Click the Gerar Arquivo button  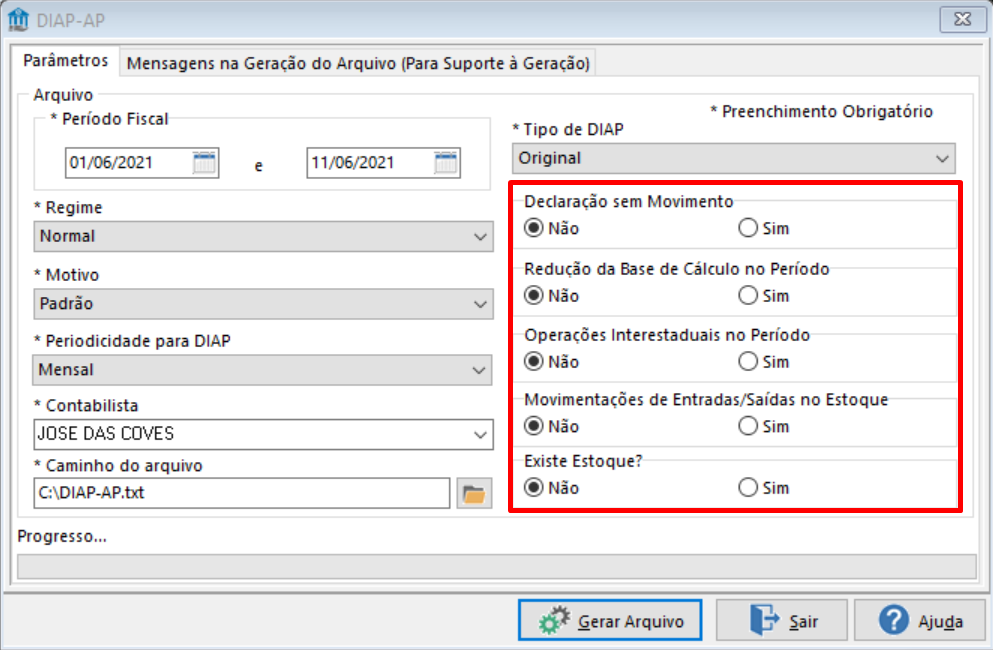point(610,621)
